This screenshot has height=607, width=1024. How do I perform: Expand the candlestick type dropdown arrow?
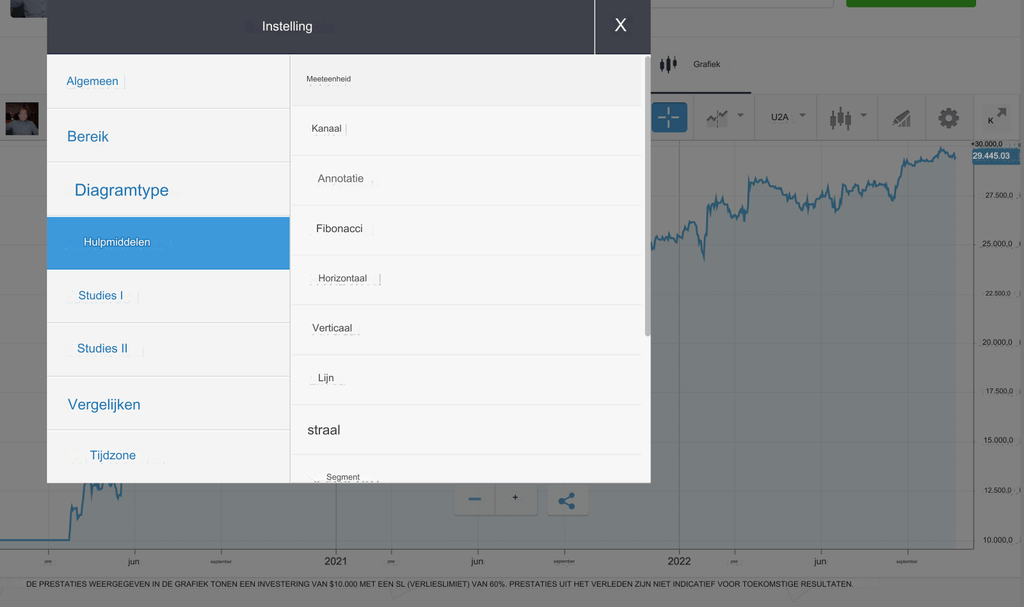(863, 115)
